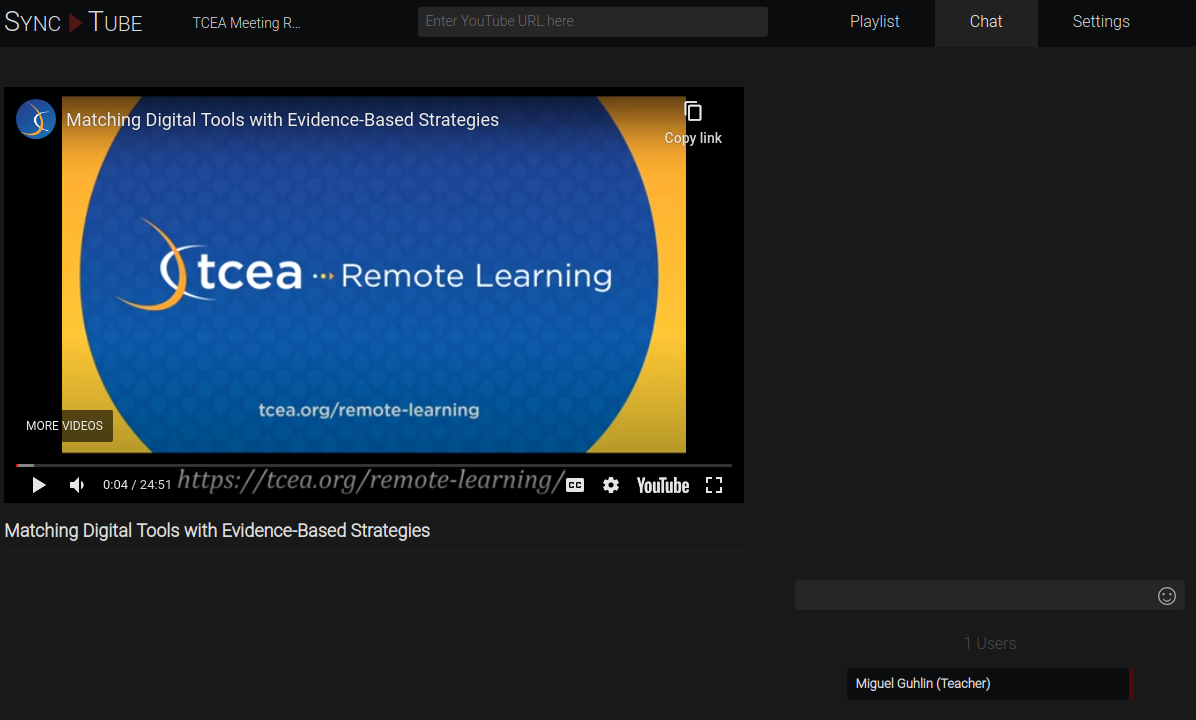1196x720 pixels.
Task: Open the Playlist tab
Action: click(874, 22)
